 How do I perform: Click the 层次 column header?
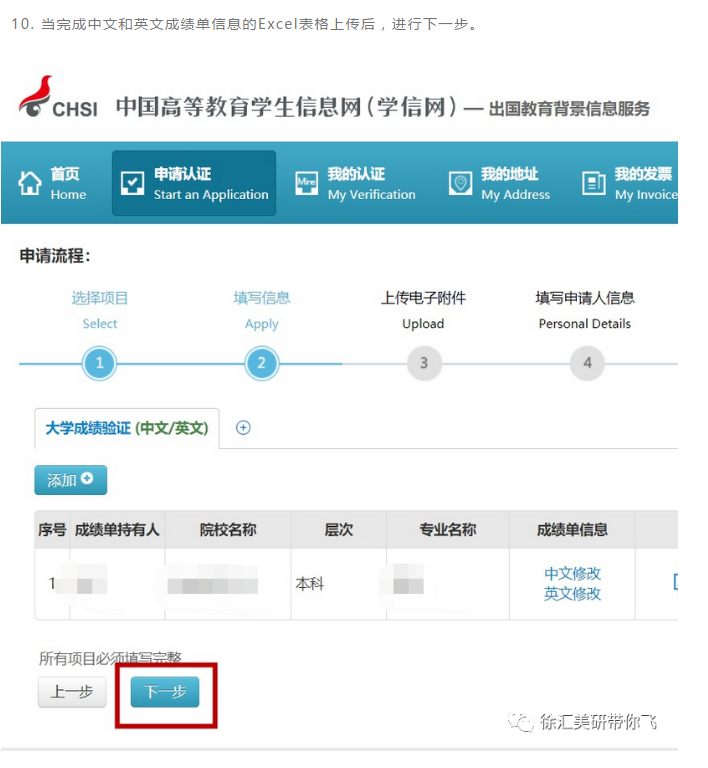pos(338,529)
